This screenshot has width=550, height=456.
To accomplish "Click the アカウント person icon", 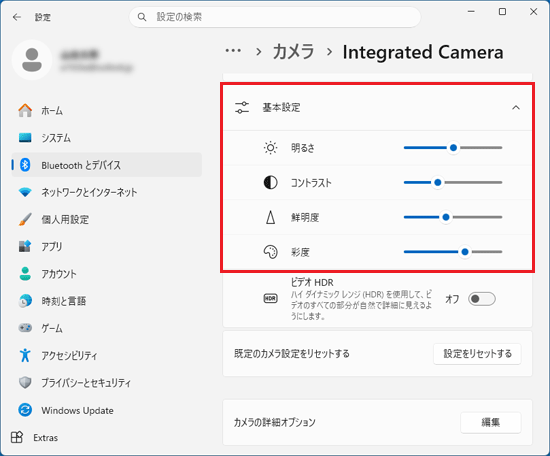I will pos(25,274).
